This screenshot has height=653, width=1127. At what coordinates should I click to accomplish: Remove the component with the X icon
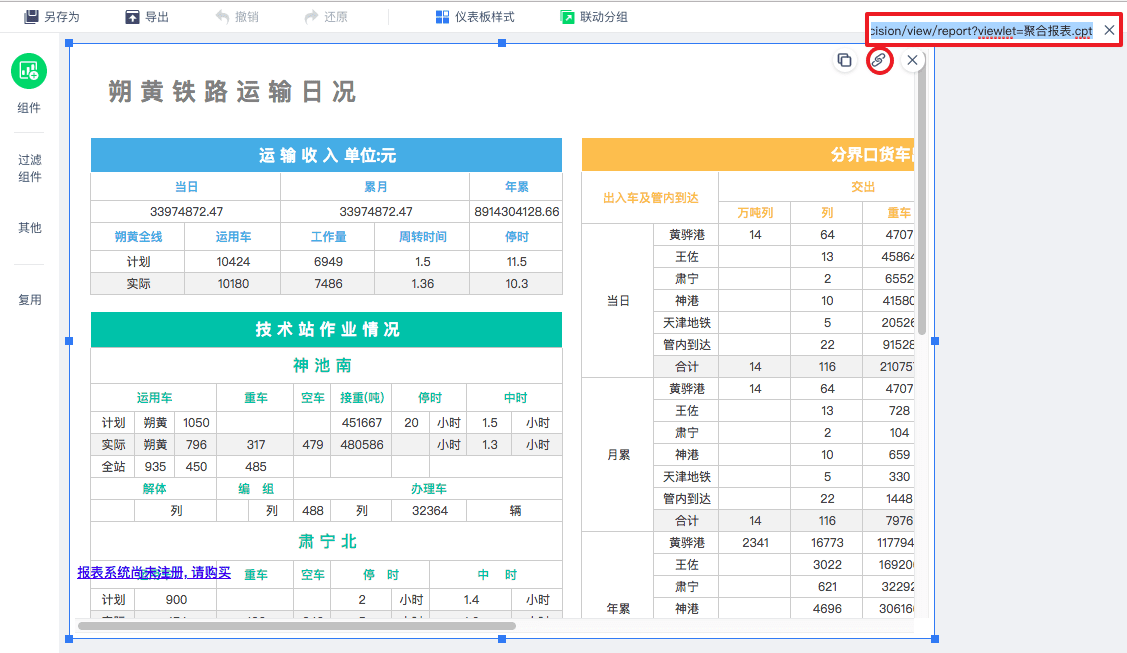pos(912,61)
